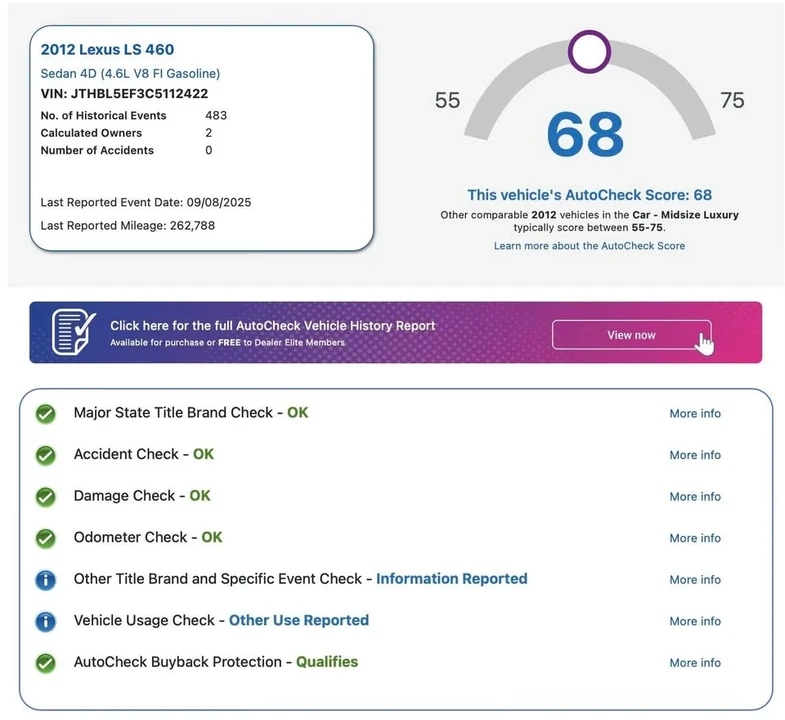The width and height of the screenshot is (785, 720).
Task: Click the report document icon in the banner
Action: [73, 332]
